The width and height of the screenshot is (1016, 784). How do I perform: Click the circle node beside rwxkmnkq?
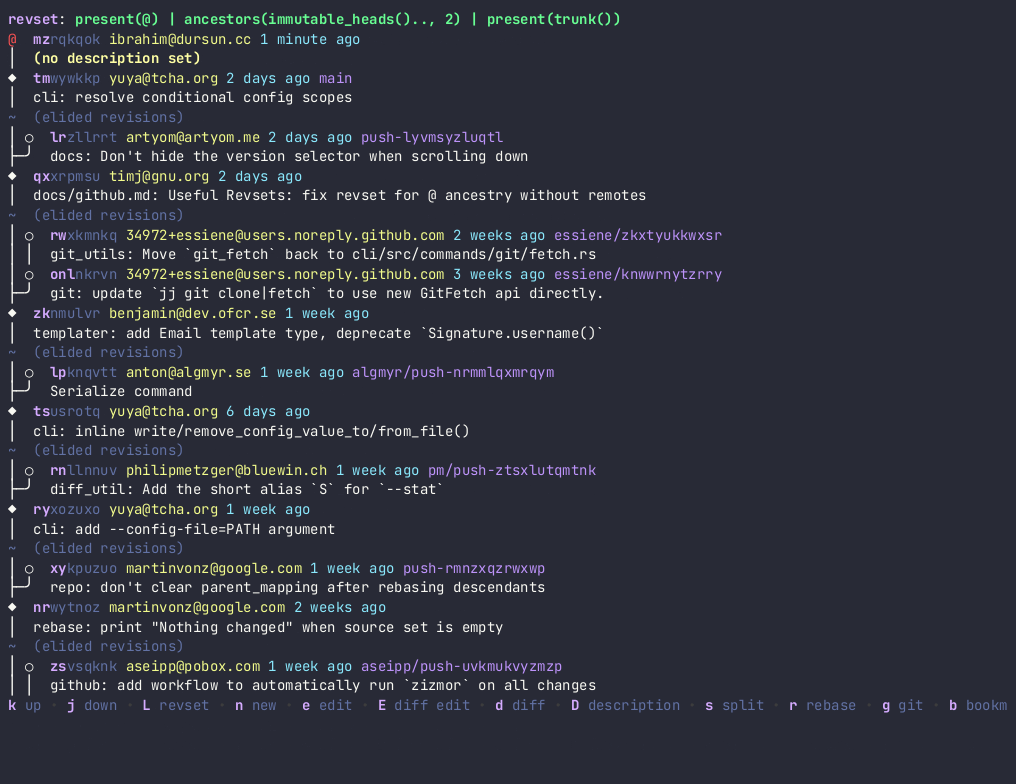pos(29,236)
